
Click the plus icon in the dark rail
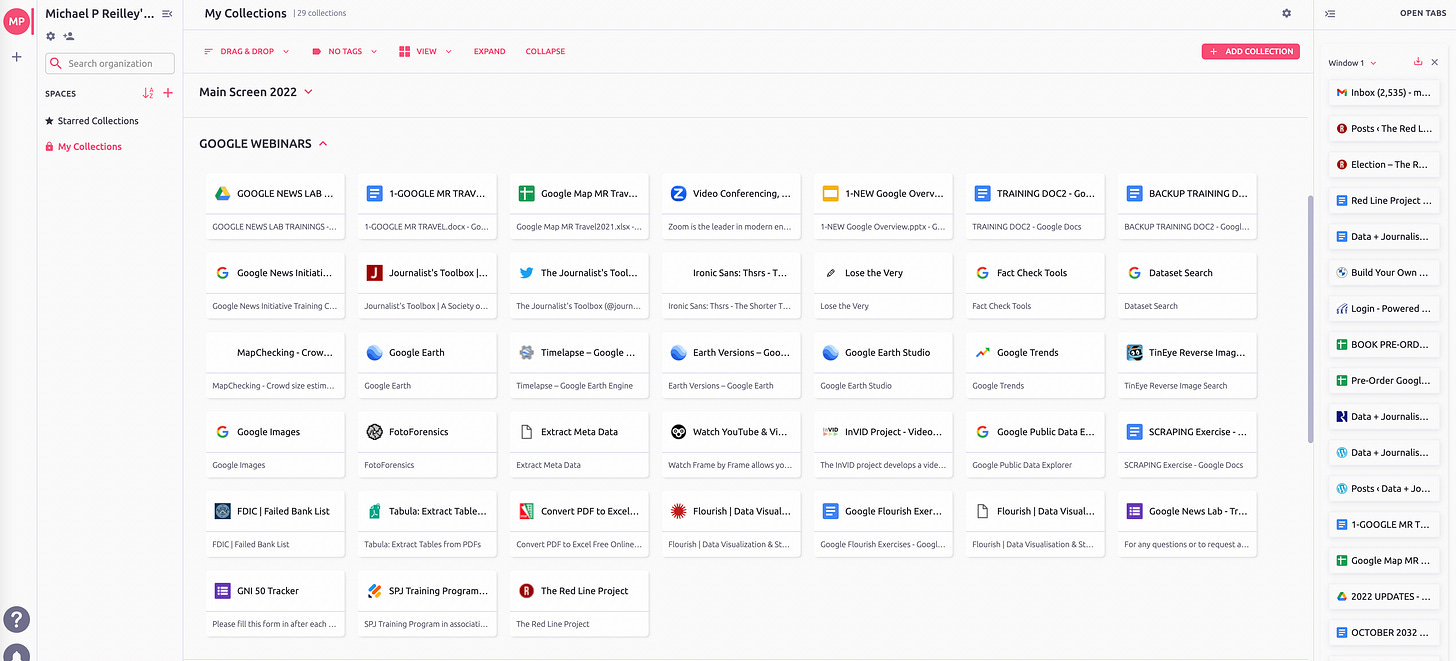pos(16,56)
